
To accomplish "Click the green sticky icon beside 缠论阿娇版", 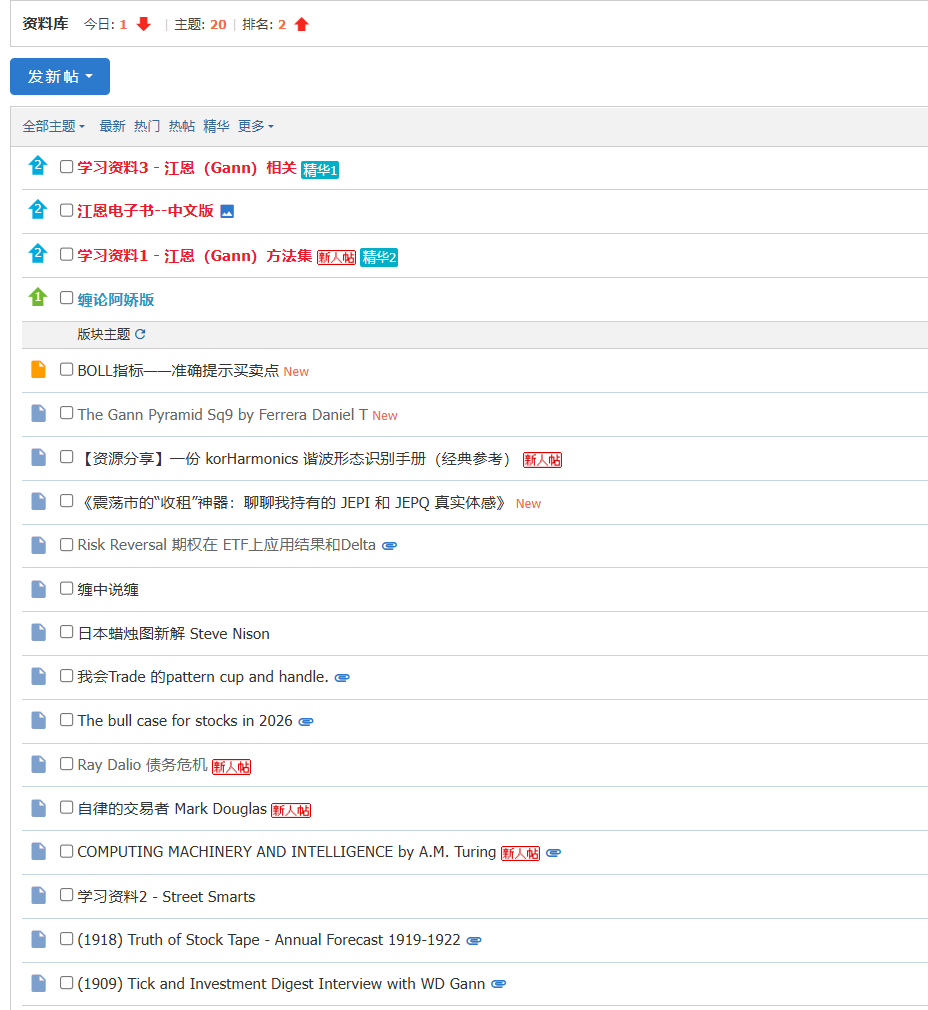I will [38, 297].
